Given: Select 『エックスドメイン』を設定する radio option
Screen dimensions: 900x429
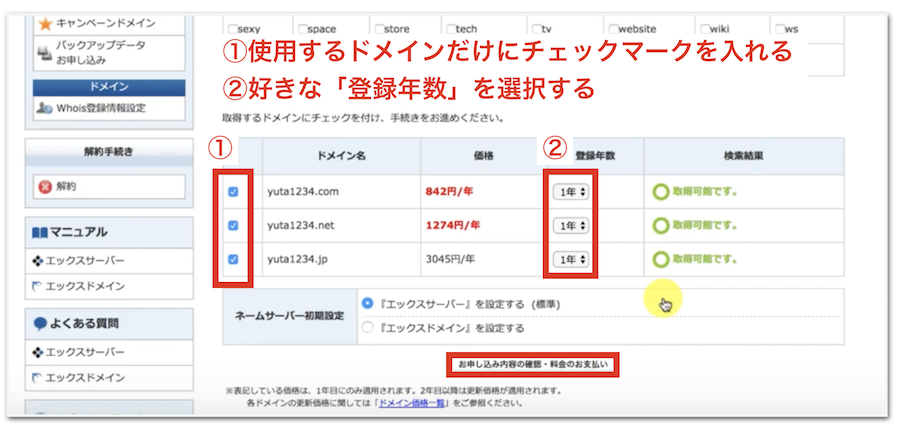Looking at the screenshot, I should [x=368, y=327].
